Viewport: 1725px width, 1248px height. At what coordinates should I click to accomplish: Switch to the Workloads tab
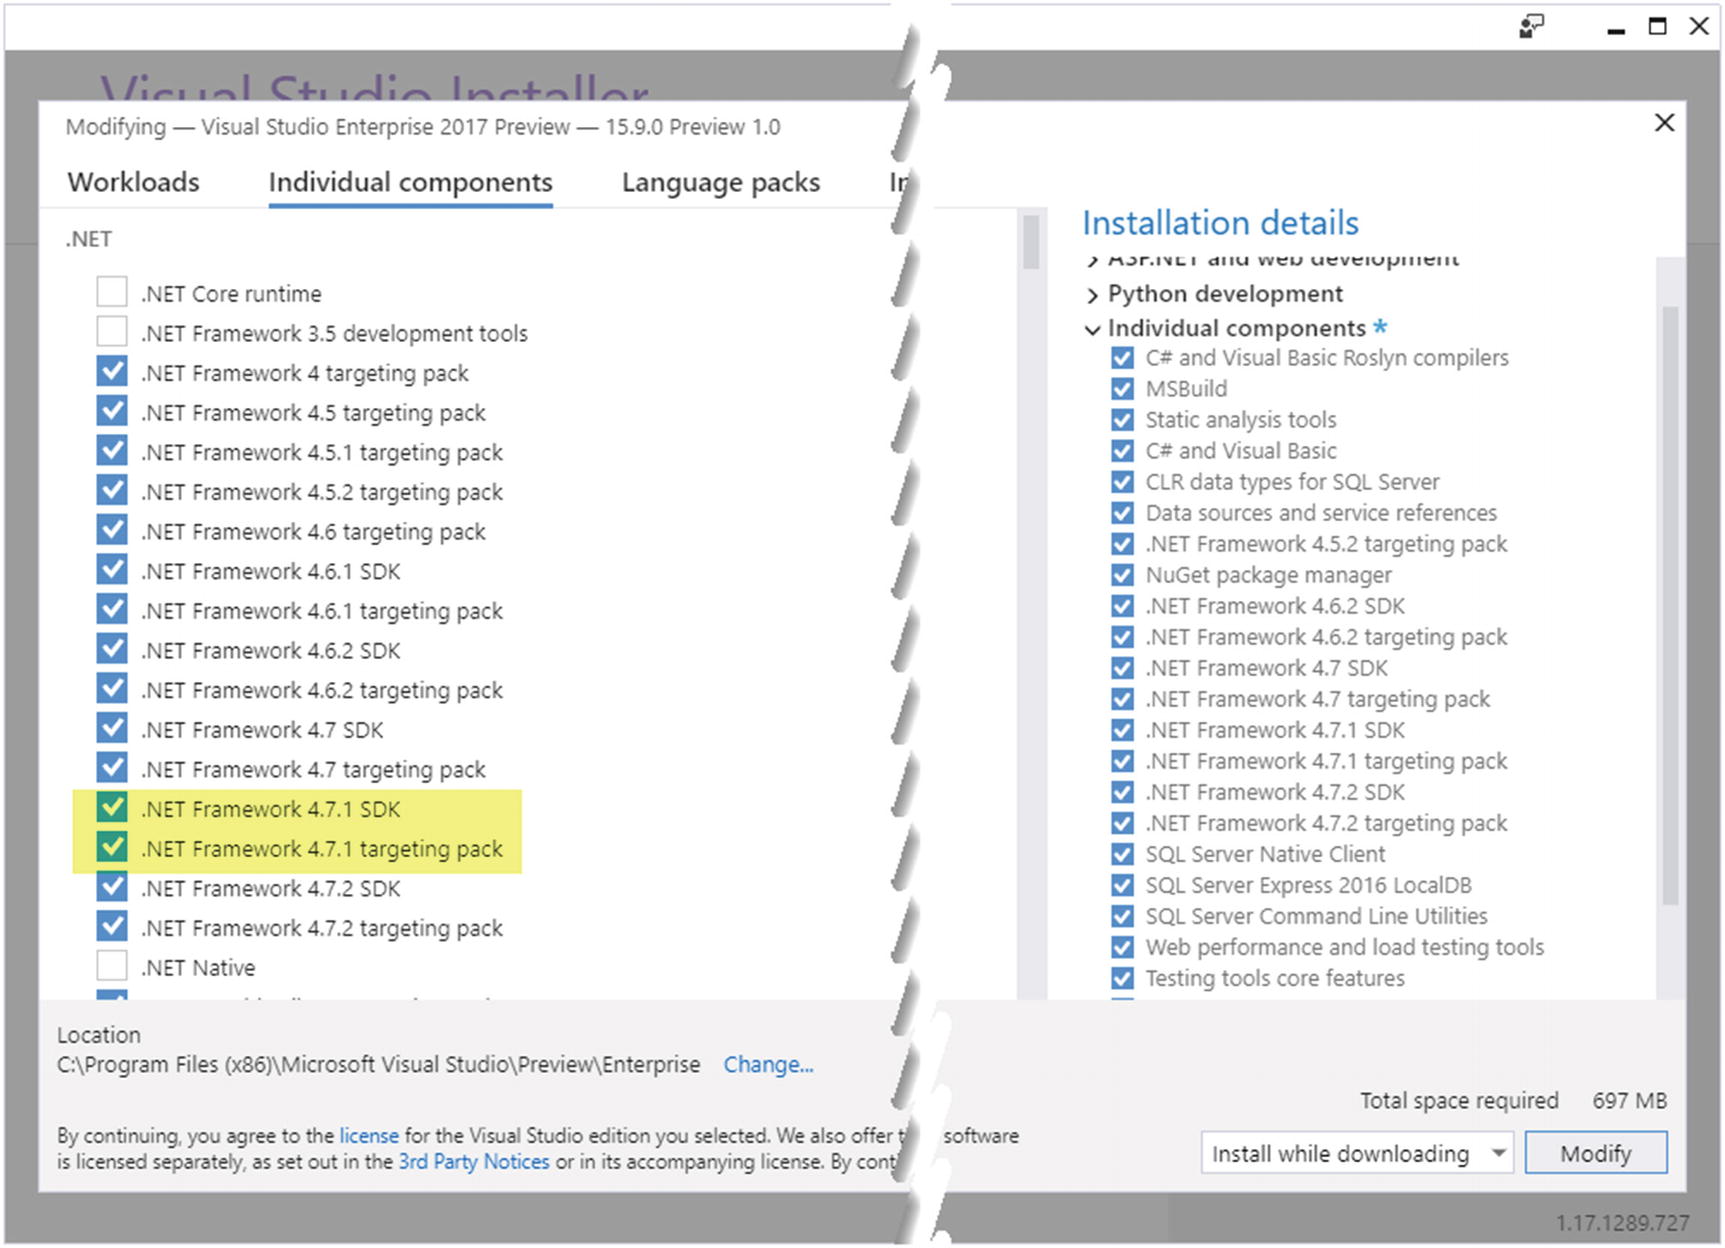133,182
